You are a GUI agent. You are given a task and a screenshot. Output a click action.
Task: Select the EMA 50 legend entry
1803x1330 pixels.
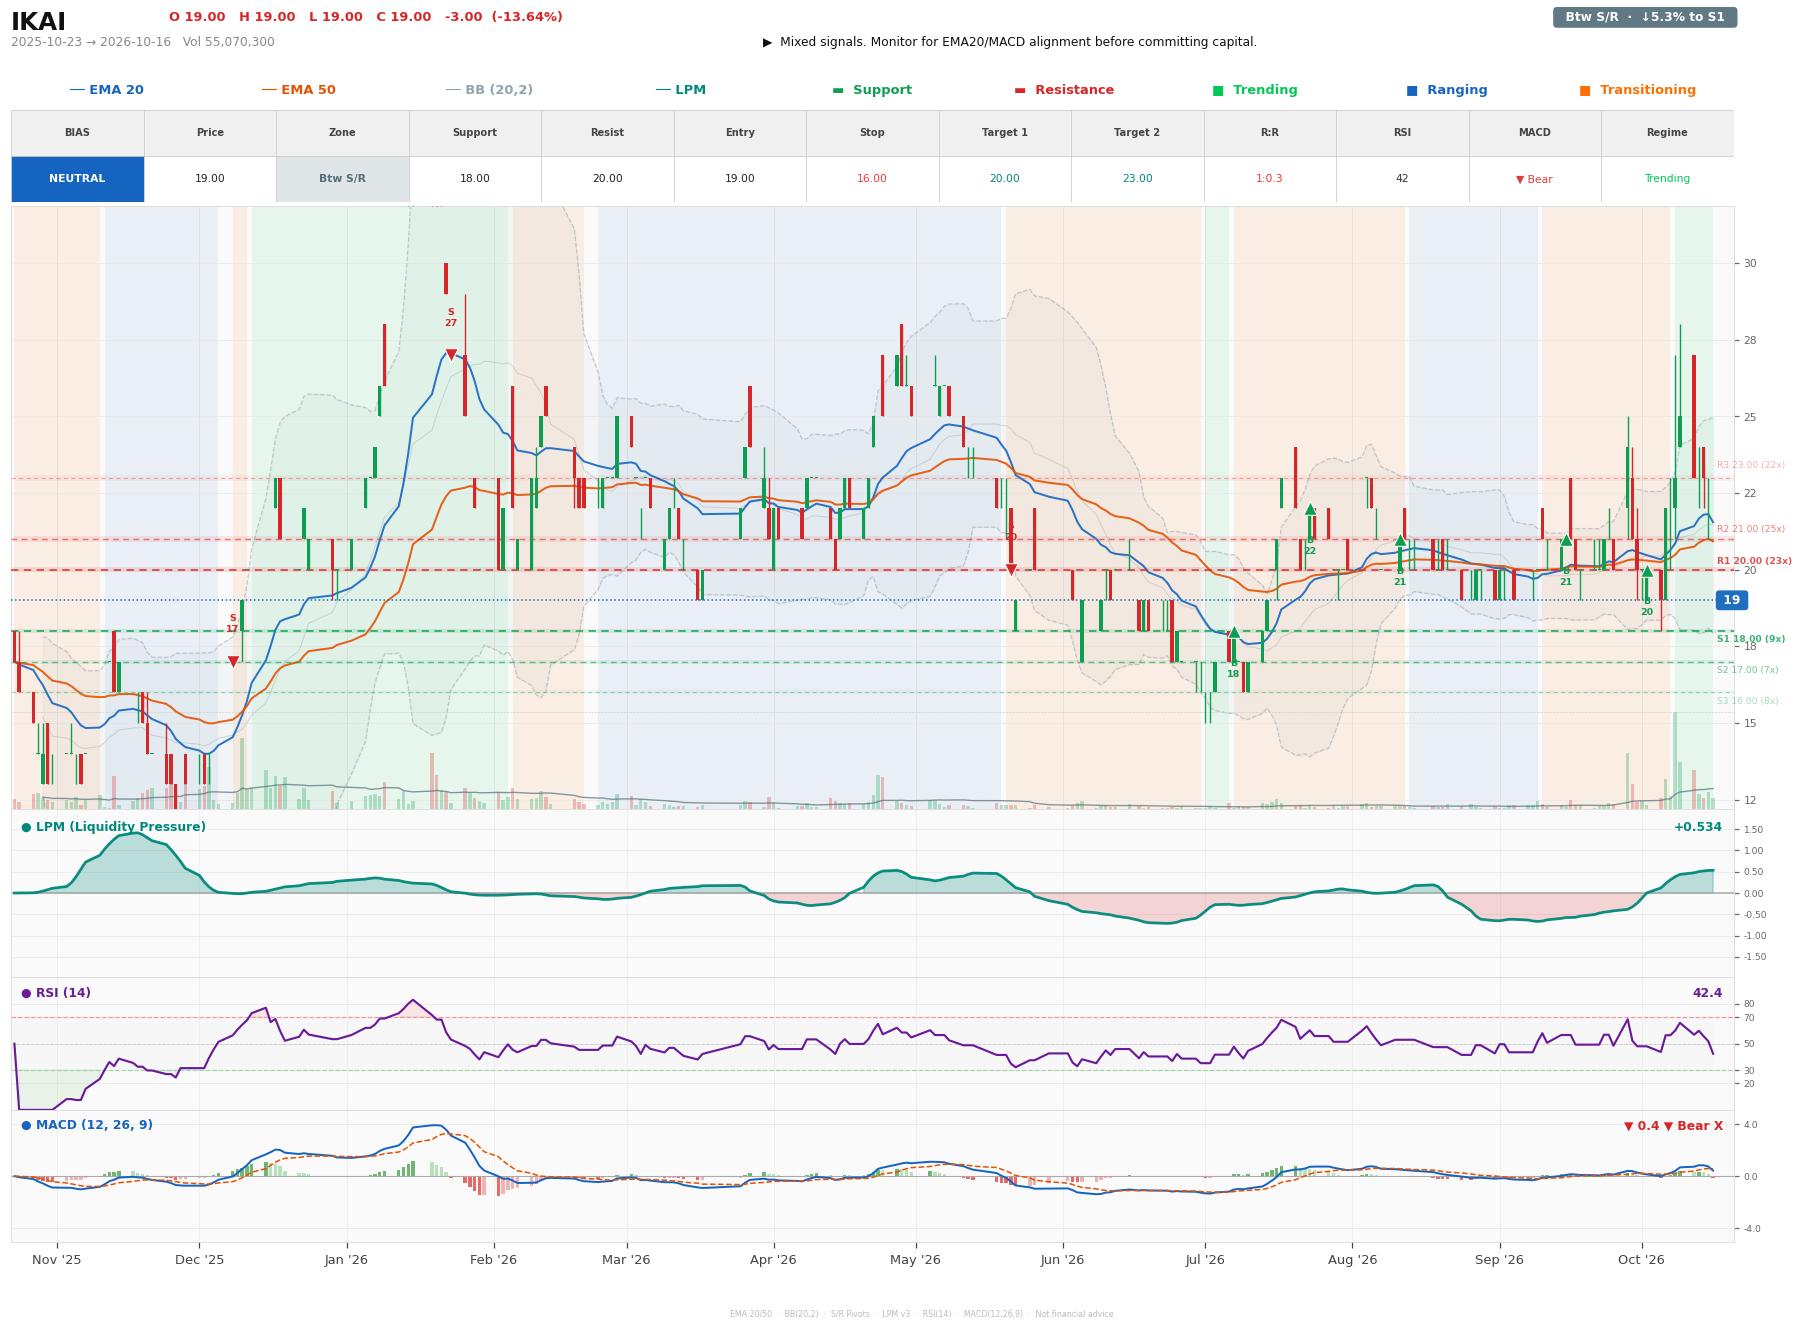coord(298,90)
